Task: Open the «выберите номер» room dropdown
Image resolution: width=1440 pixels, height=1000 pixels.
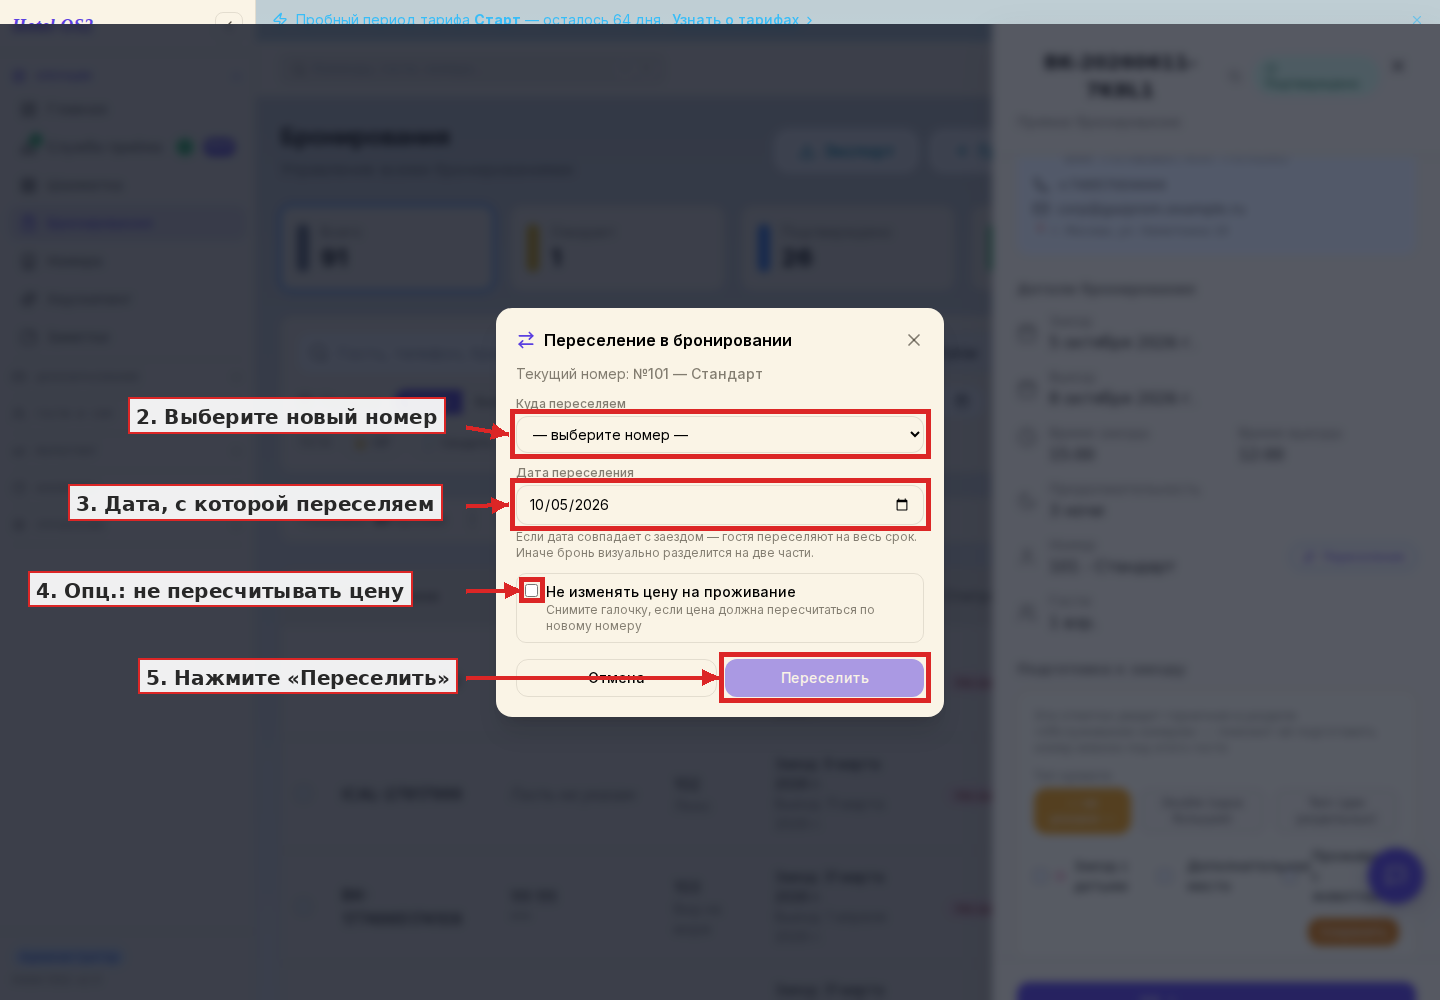Action: point(720,434)
